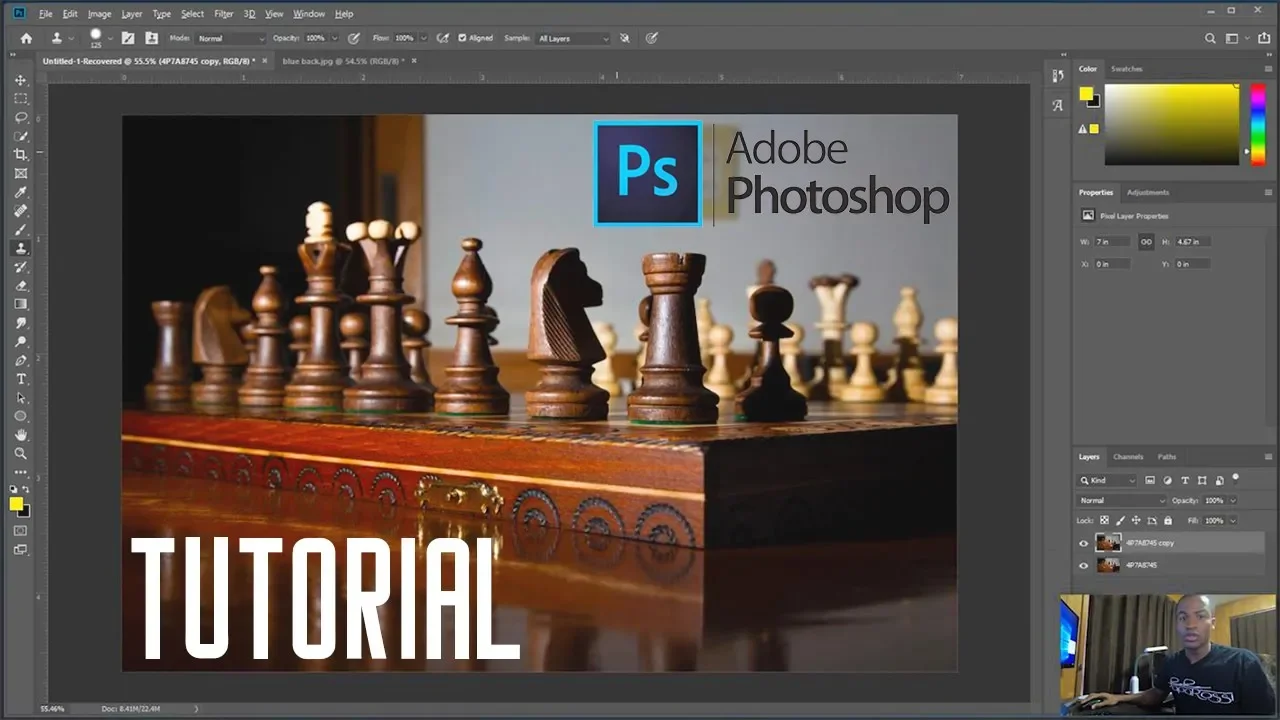
Task: Open the layer blend mode Normal dropdown
Action: point(1122,500)
